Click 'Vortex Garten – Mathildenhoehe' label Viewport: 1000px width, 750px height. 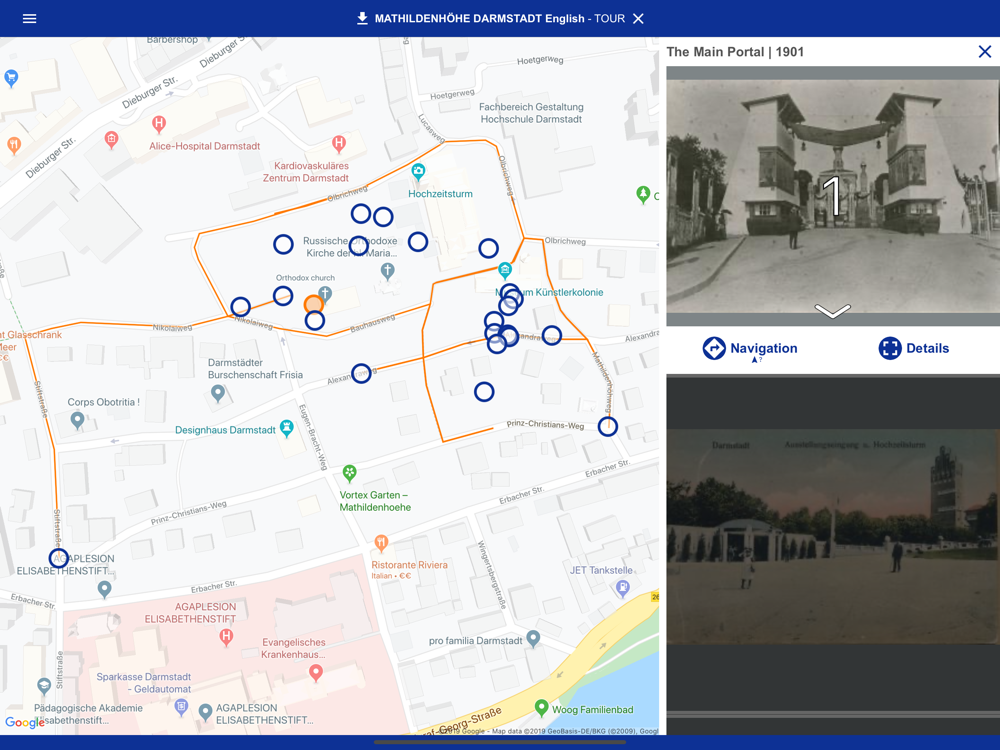(375, 501)
